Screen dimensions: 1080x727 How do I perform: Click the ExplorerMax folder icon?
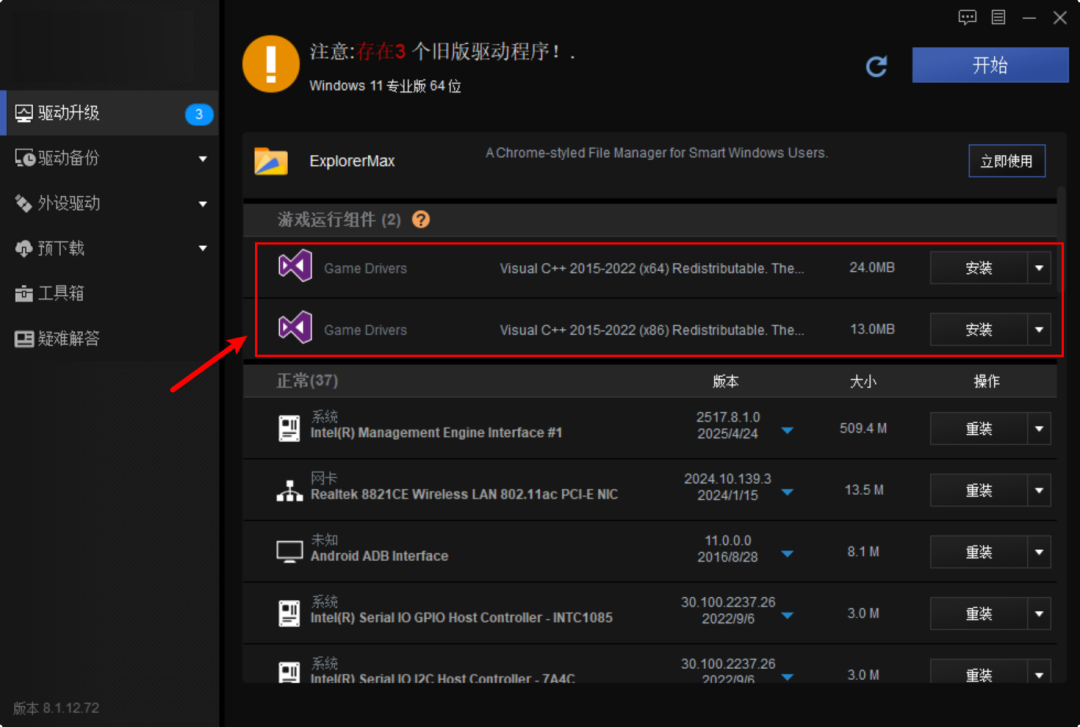[x=271, y=161]
